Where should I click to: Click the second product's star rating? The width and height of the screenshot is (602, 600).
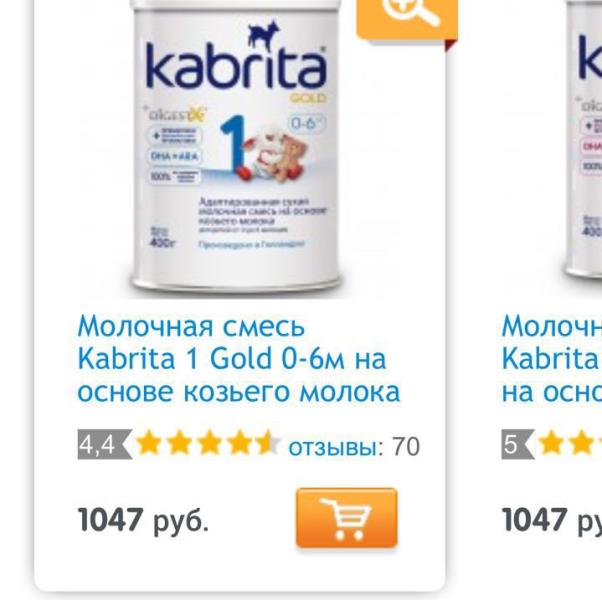coord(569,443)
